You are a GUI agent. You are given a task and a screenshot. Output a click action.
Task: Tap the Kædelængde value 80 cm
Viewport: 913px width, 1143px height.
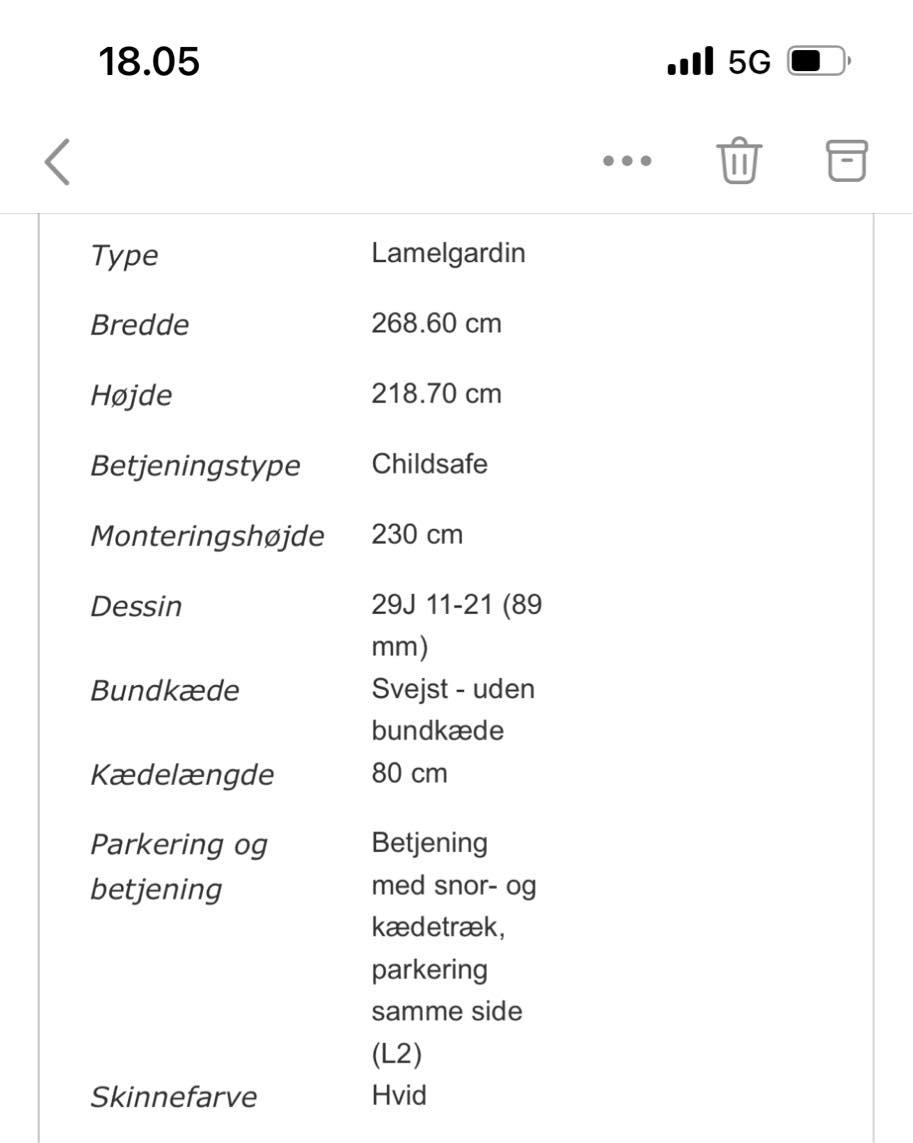click(409, 773)
